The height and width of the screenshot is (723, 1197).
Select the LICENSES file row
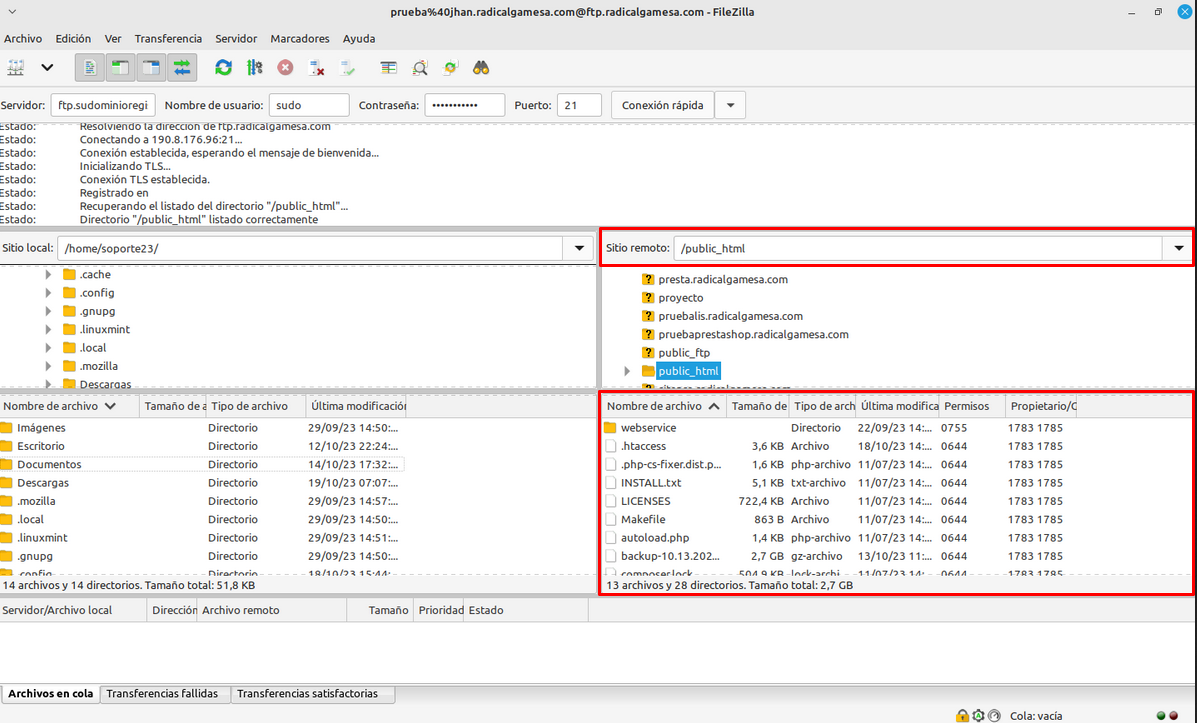pyautogui.click(x=840, y=501)
